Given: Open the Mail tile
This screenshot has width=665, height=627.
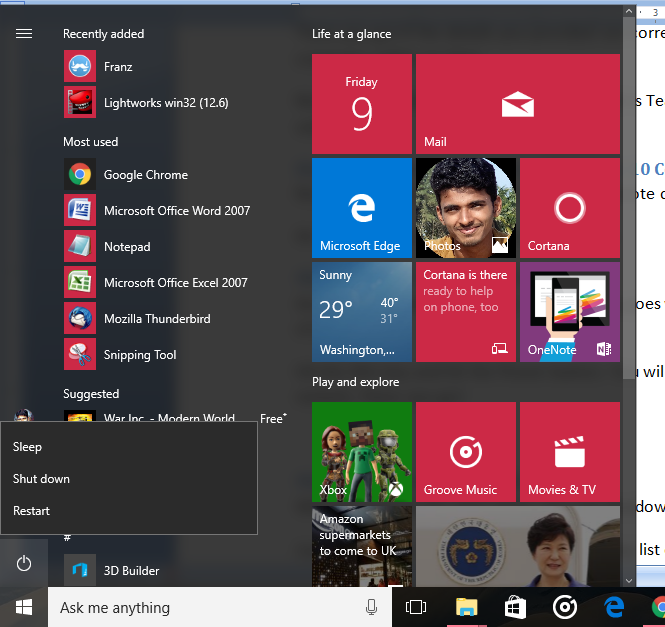Looking at the screenshot, I should (x=517, y=104).
